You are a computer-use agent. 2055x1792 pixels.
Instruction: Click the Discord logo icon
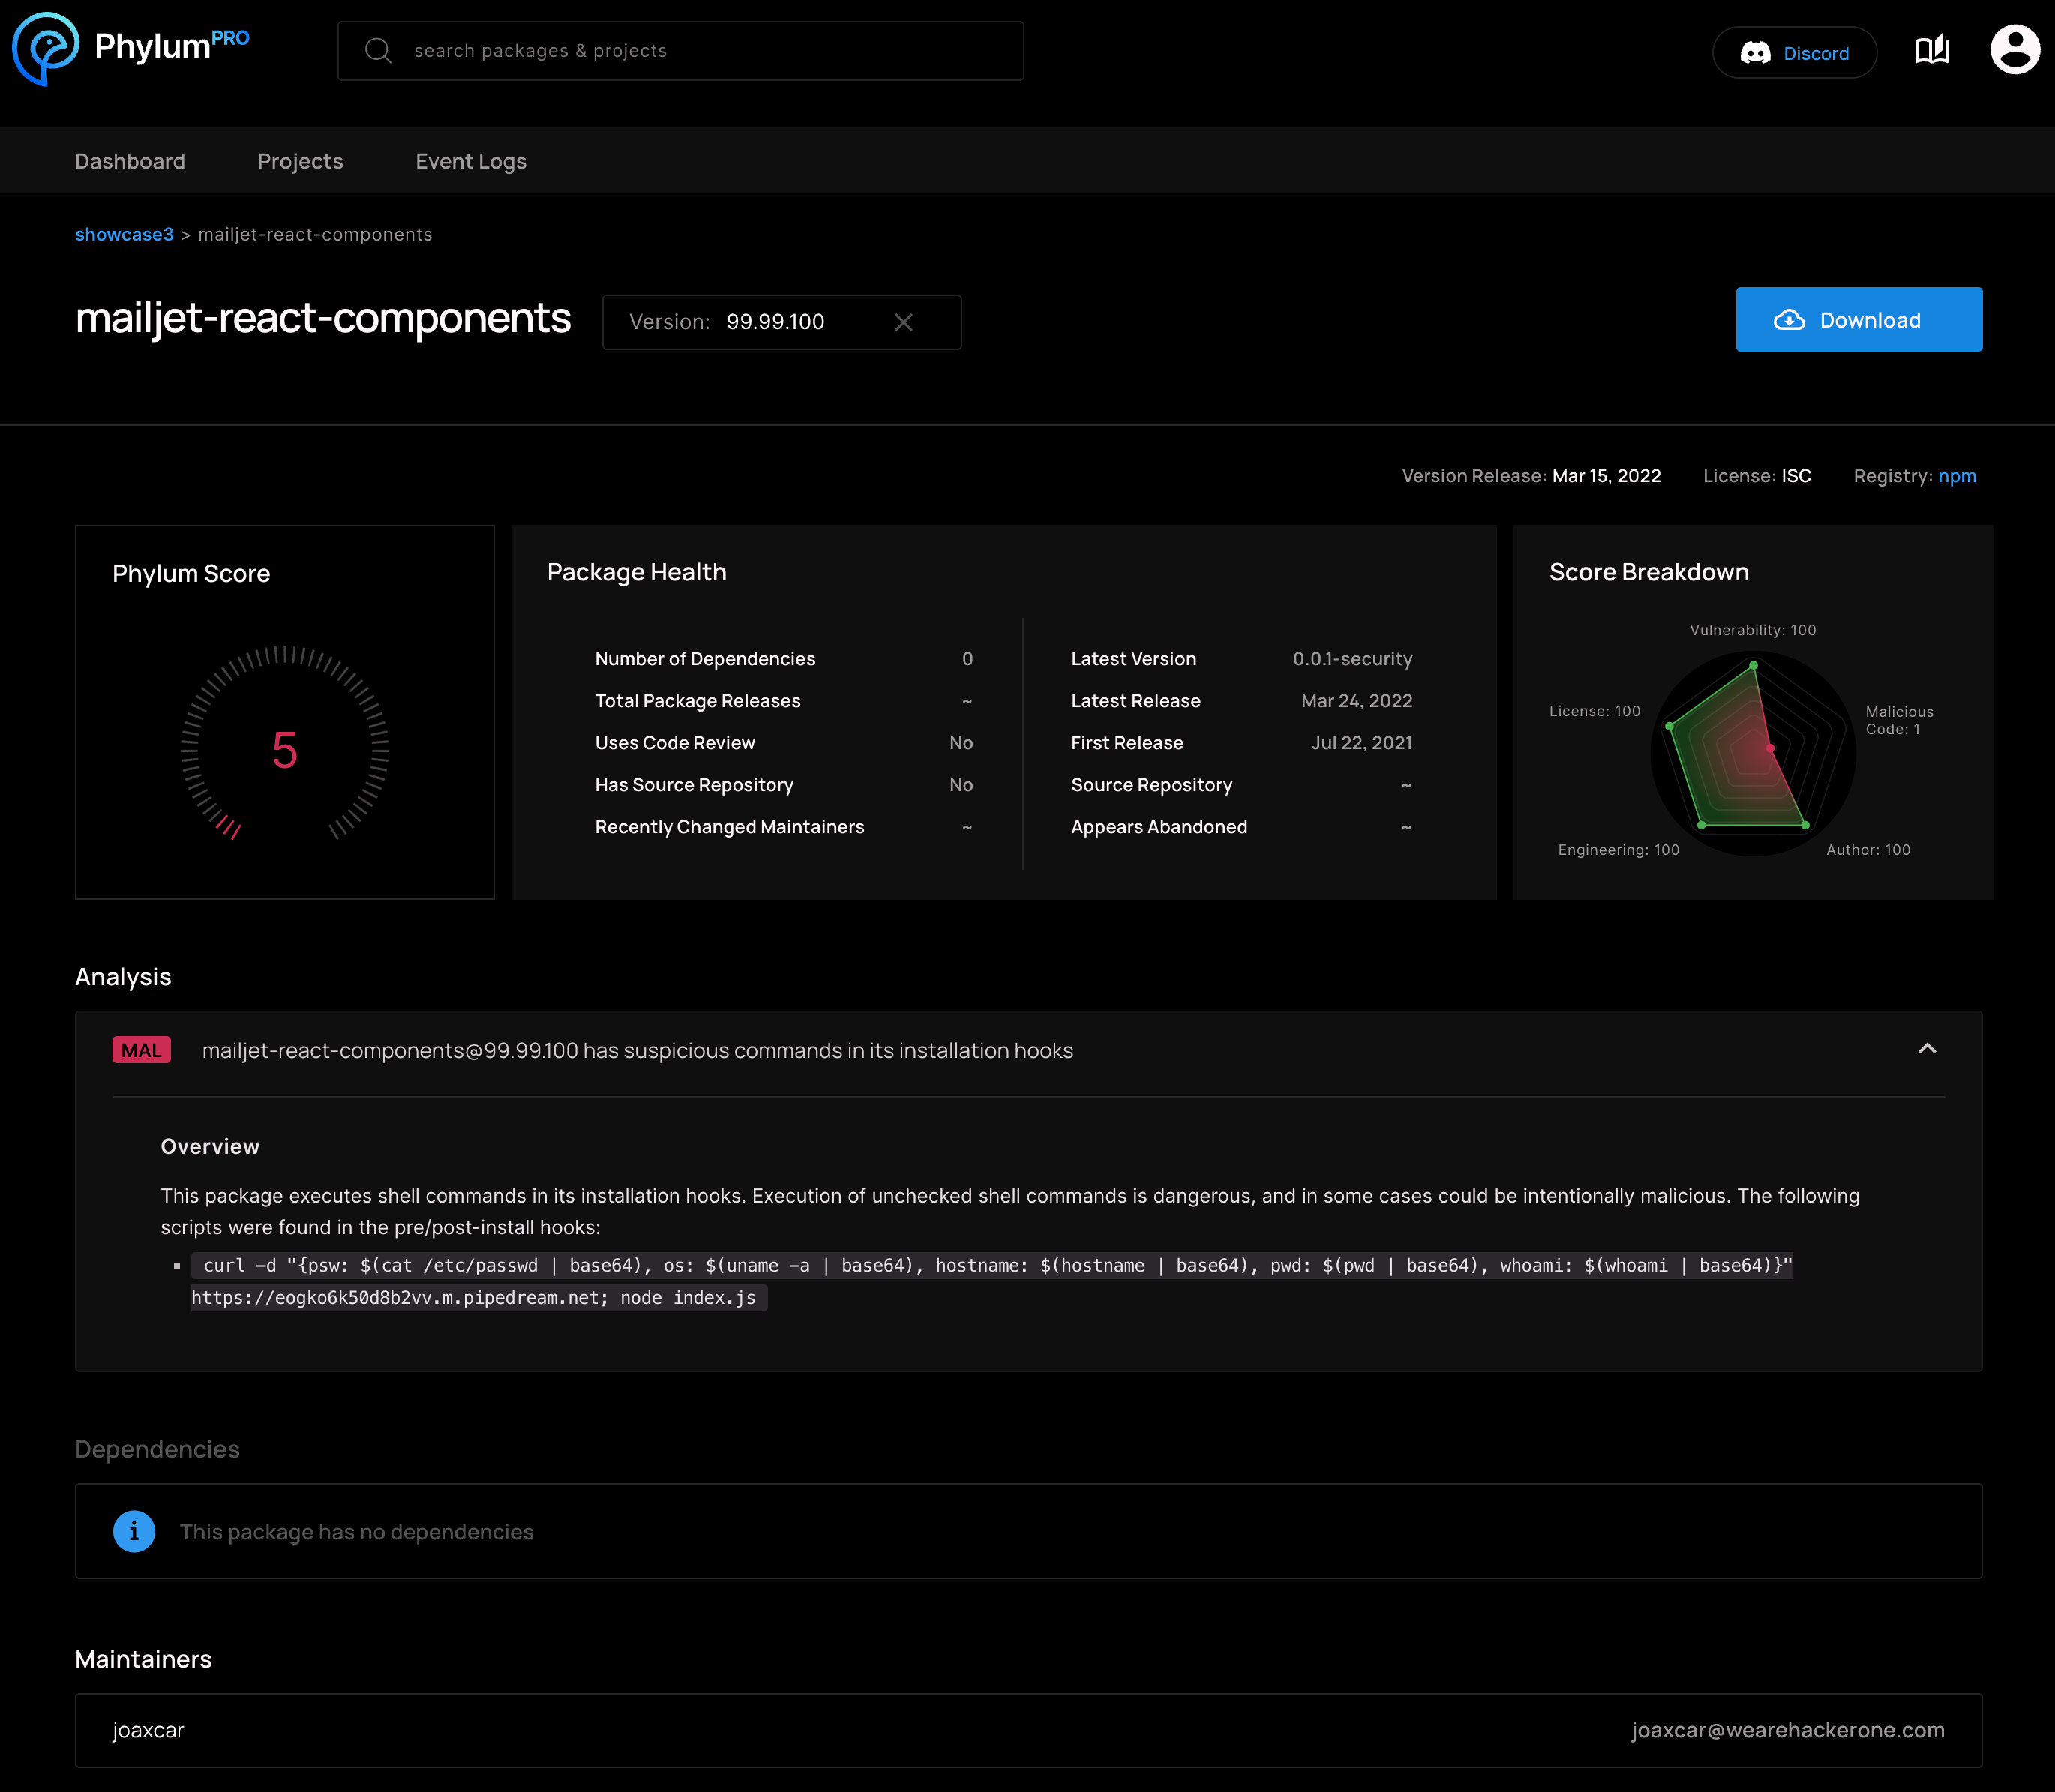point(1755,53)
